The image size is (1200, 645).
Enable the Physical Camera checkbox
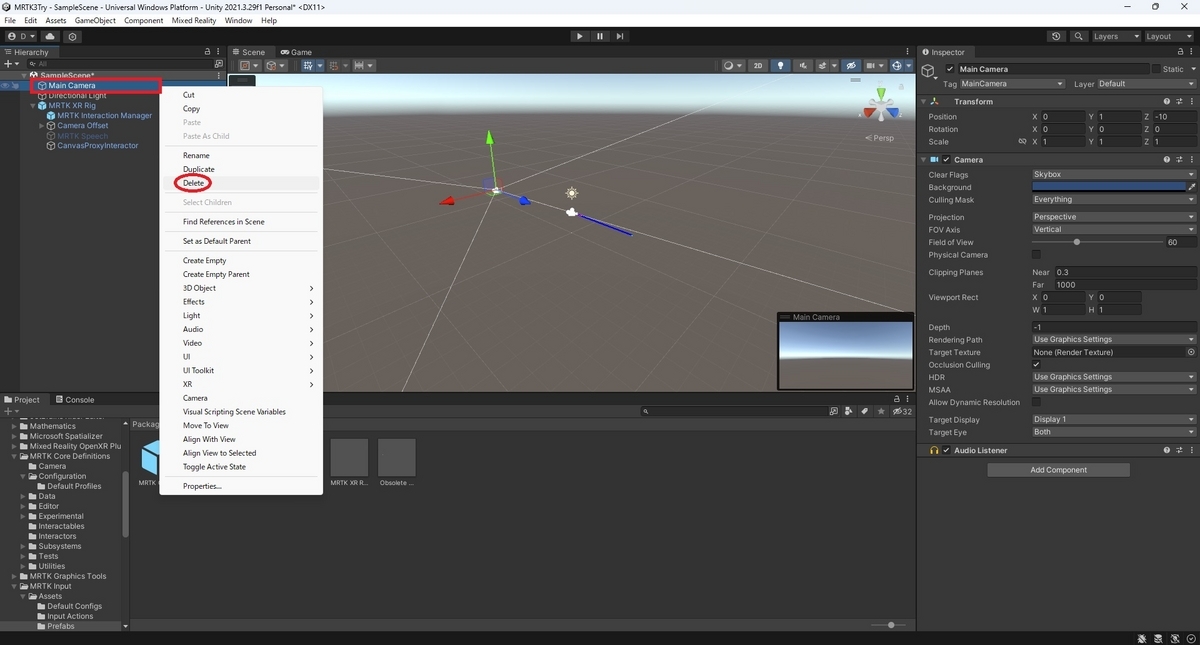pos(1036,254)
